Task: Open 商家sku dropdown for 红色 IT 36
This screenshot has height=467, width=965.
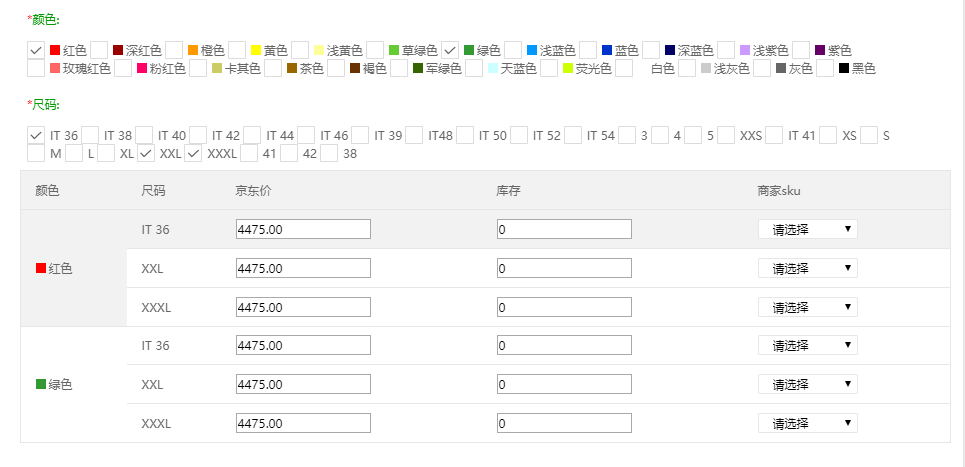Action: click(807, 229)
